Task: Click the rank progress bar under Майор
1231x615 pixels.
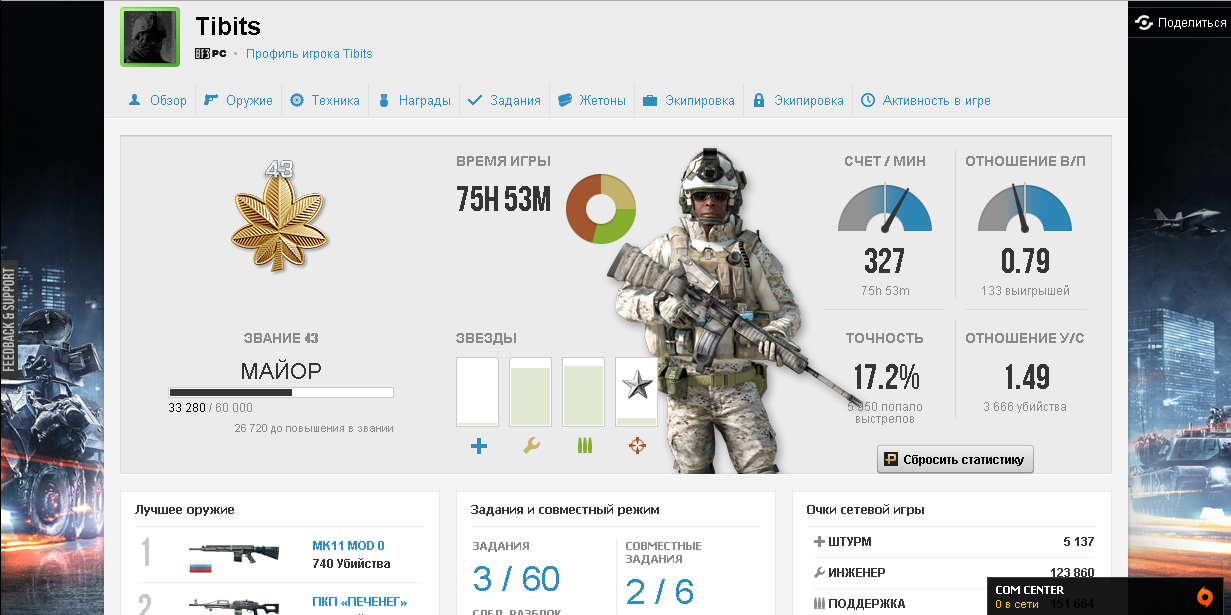Action: pyautogui.click(x=281, y=393)
